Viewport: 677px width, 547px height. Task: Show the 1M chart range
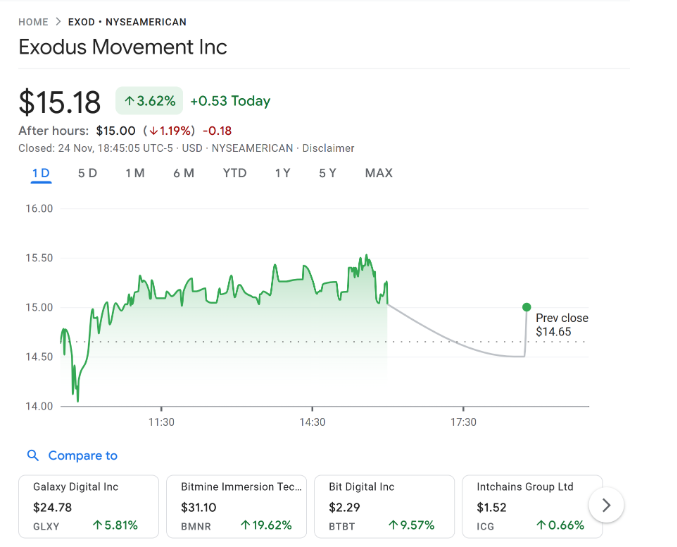pyautogui.click(x=135, y=173)
